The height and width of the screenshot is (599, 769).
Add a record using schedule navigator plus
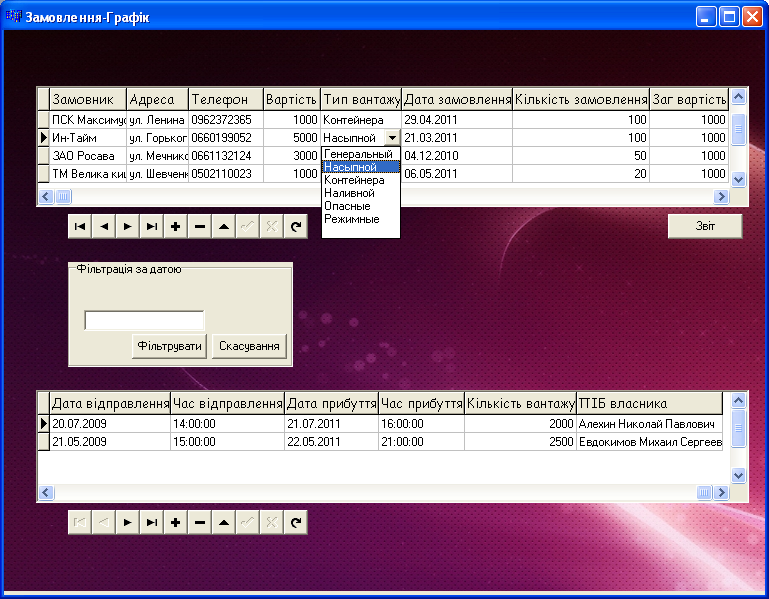(176, 522)
